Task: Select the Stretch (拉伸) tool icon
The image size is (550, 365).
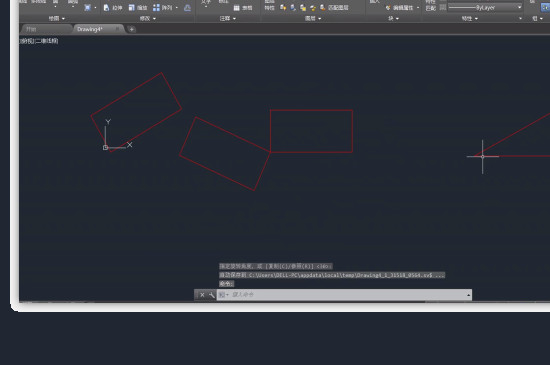Action: pyautogui.click(x=106, y=7)
